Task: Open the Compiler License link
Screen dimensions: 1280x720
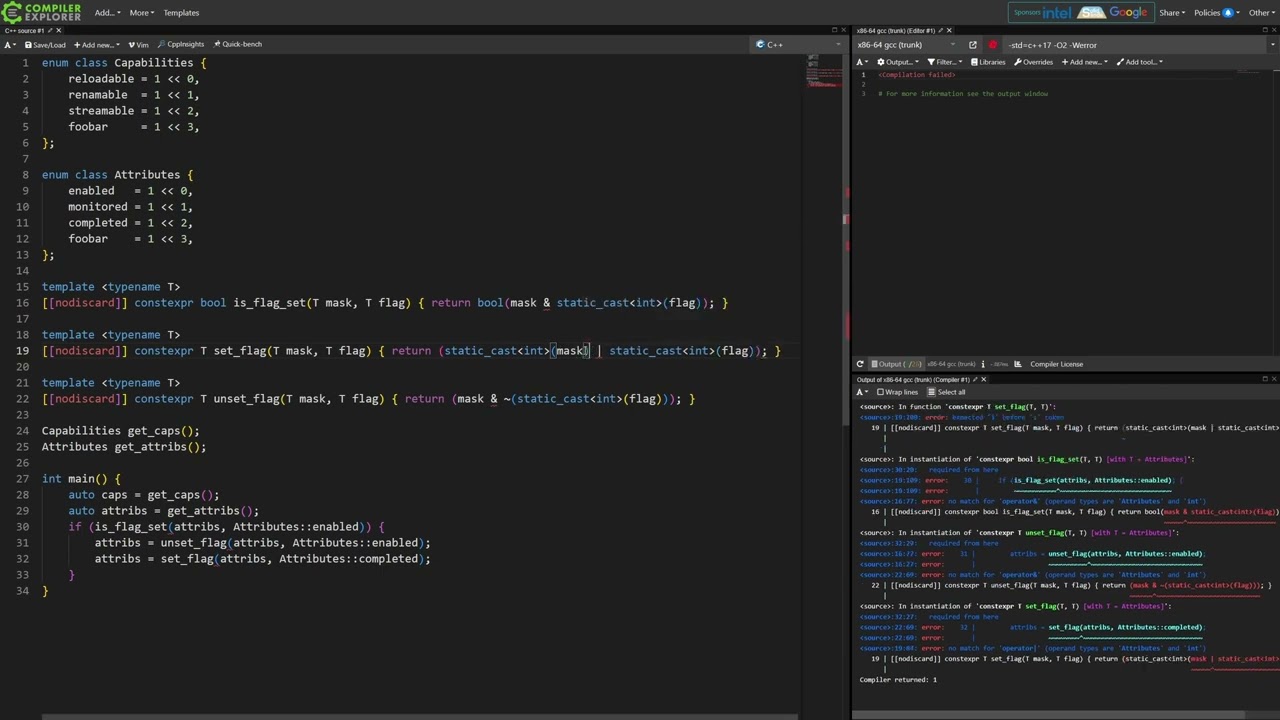Action: (1056, 364)
